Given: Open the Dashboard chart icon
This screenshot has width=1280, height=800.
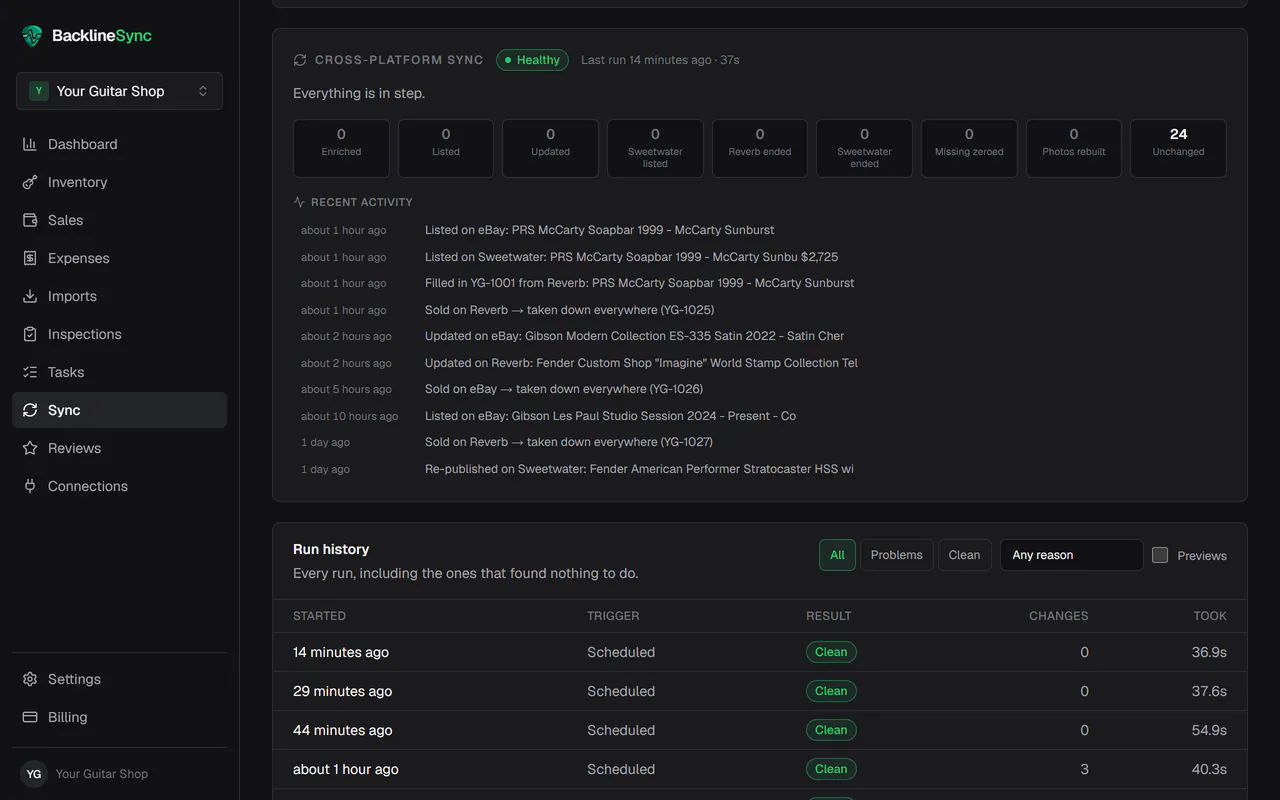Looking at the screenshot, I should pyautogui.click(x=30, y=144).
